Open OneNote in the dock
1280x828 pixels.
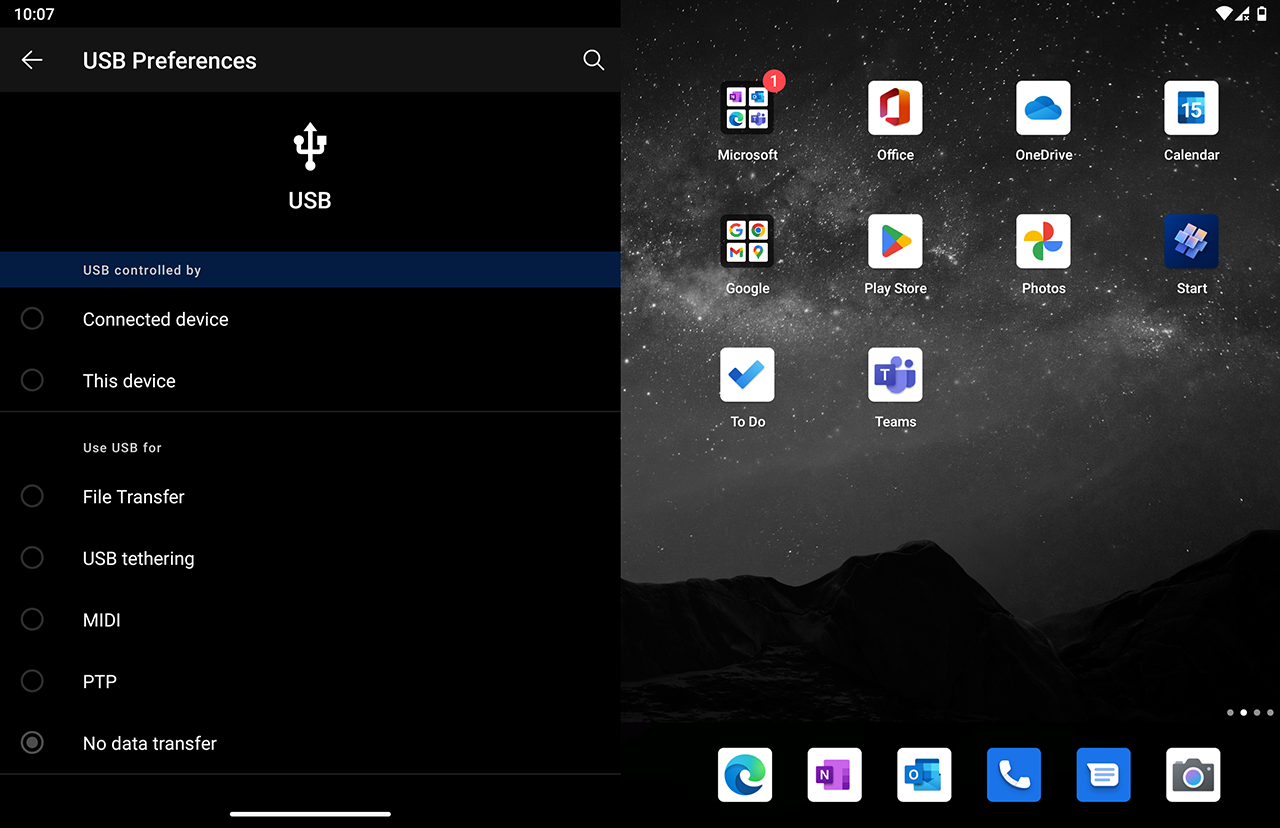[835, 775]
